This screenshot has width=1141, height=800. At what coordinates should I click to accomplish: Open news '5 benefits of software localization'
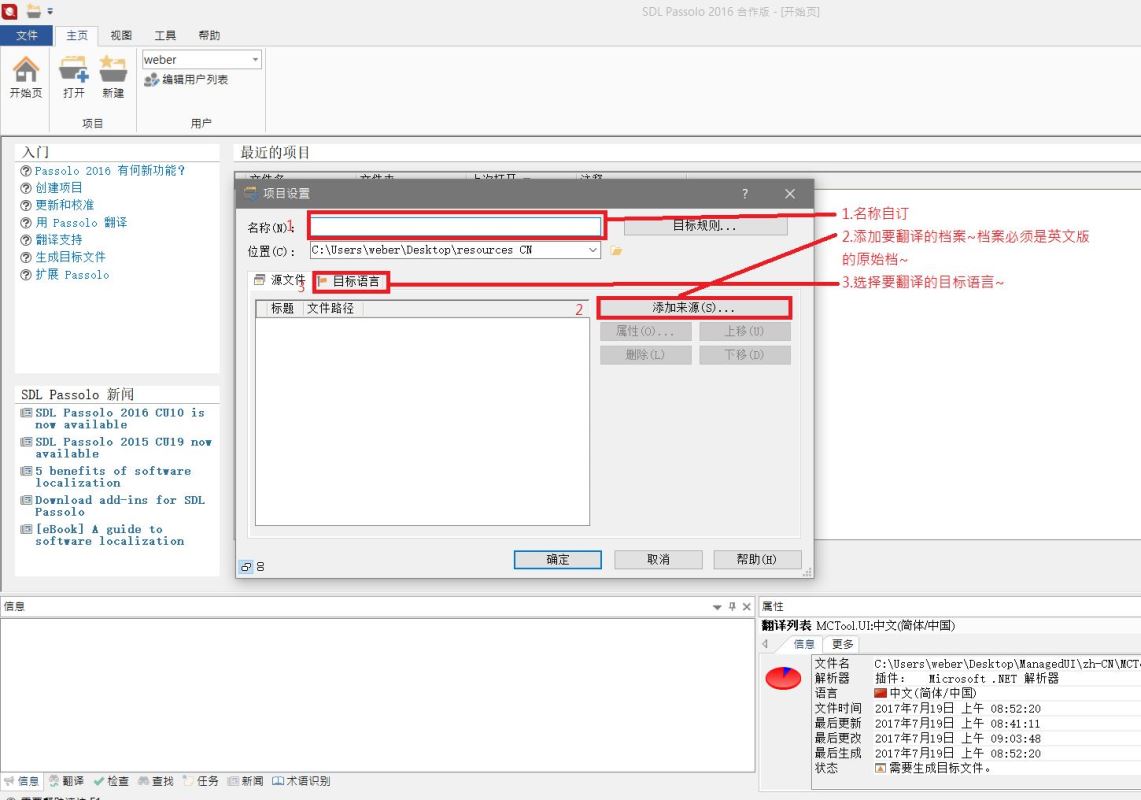(113, 477)
